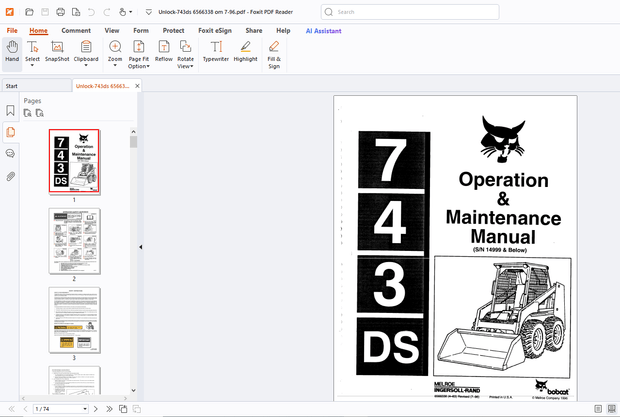Click the SnapShot tool
Viewport: 620px width, 417px height.
coord(57,51)
